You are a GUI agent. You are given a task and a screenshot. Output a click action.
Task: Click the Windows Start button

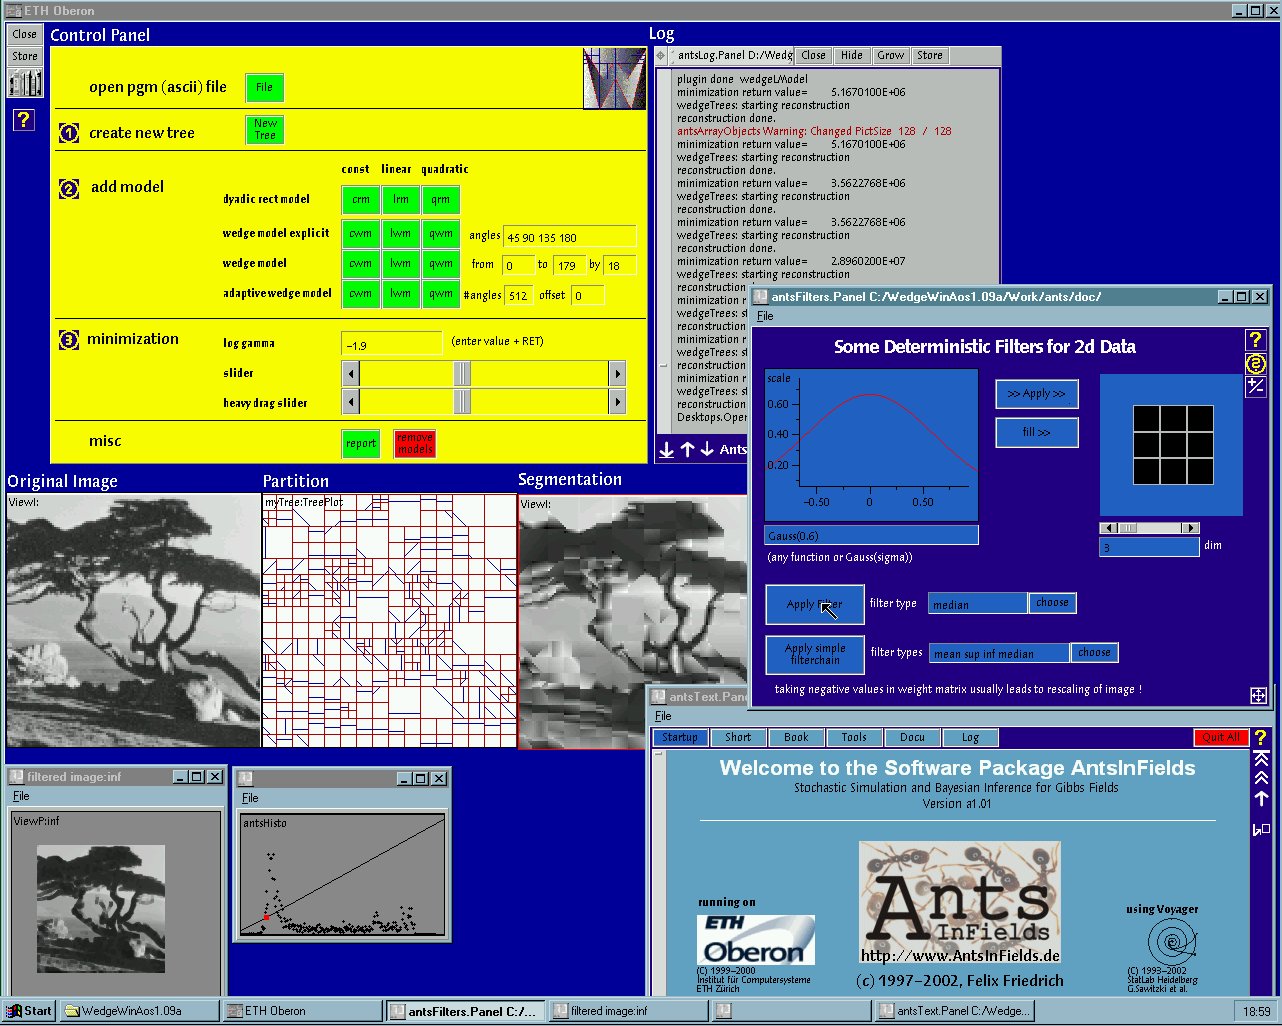click(29, 1011)
